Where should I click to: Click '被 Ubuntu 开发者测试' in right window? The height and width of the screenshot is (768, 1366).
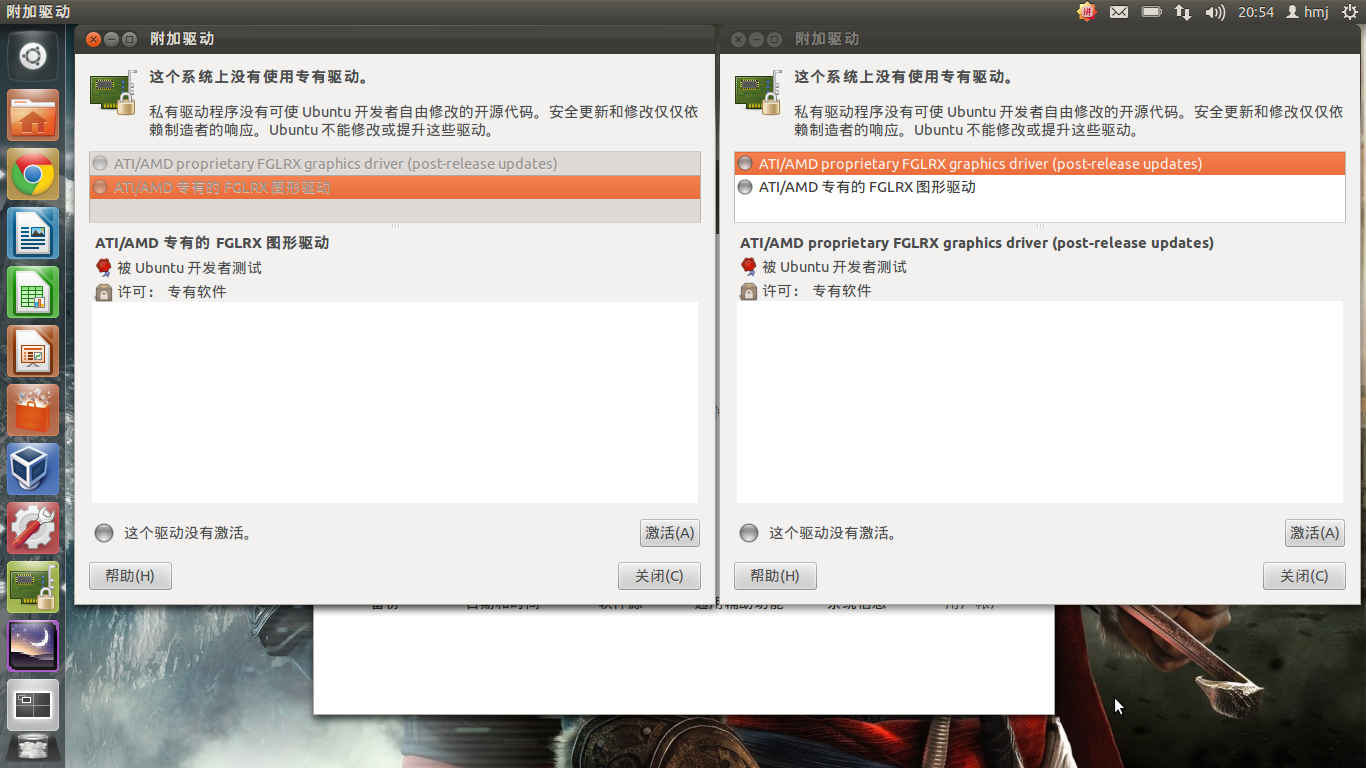[834, 267]
